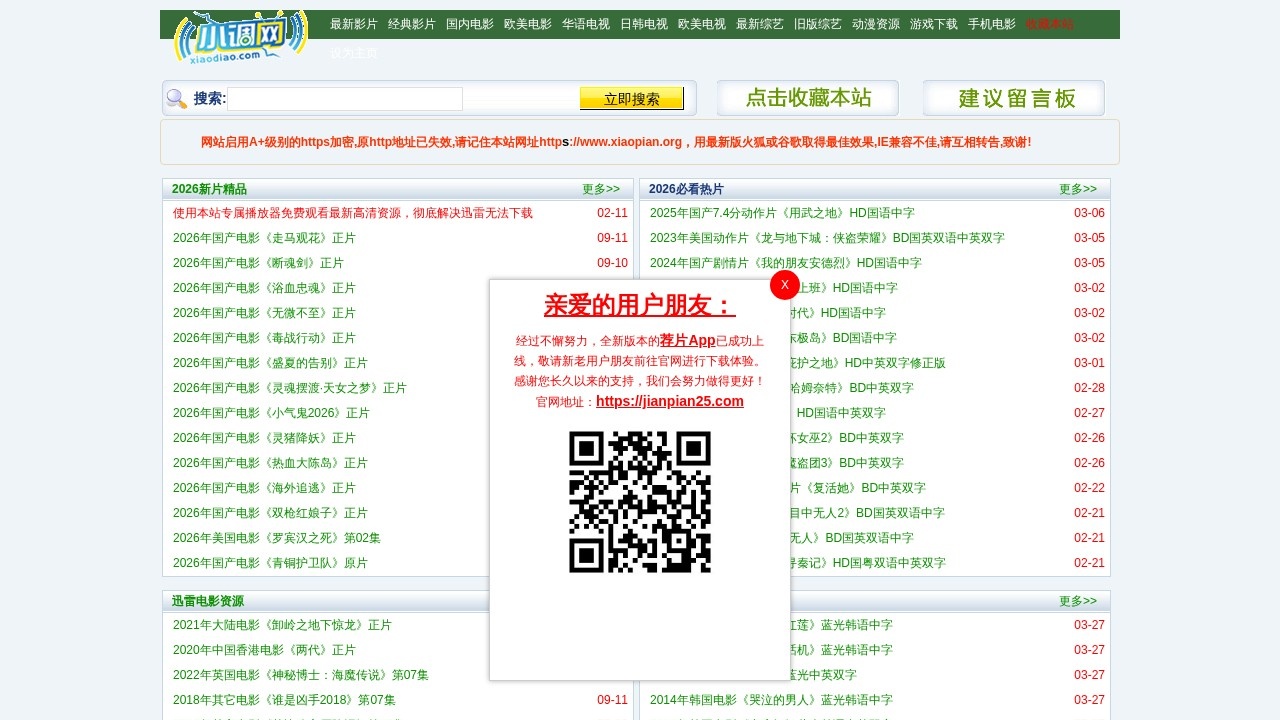Click 设为主页 link under the navigation
Screen dimensions: 1280x720
point(354,53)
